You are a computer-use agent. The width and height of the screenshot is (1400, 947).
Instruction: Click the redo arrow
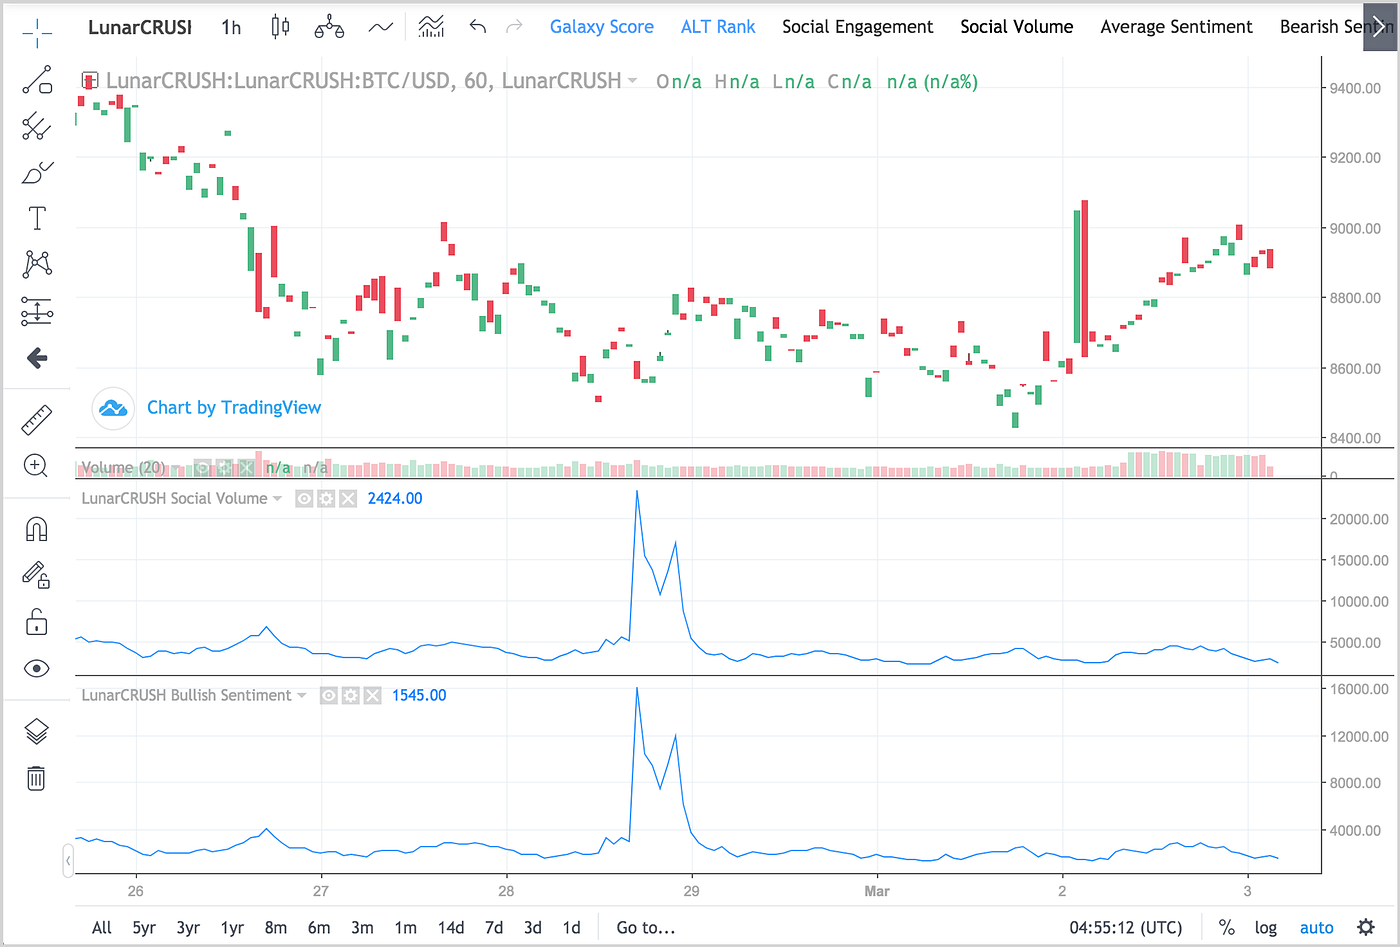(515, 27)
